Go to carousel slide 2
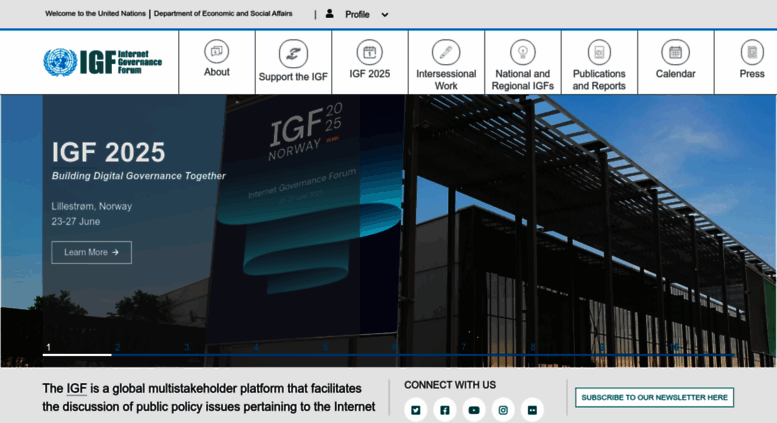777x423 pixels. [117, 347]
